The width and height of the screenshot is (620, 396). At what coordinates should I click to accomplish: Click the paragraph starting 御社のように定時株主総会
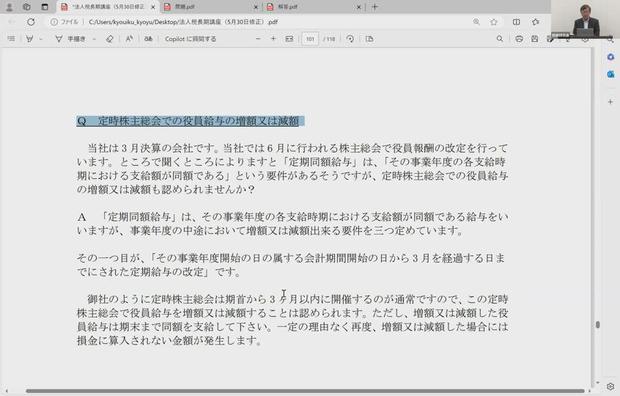292,320
